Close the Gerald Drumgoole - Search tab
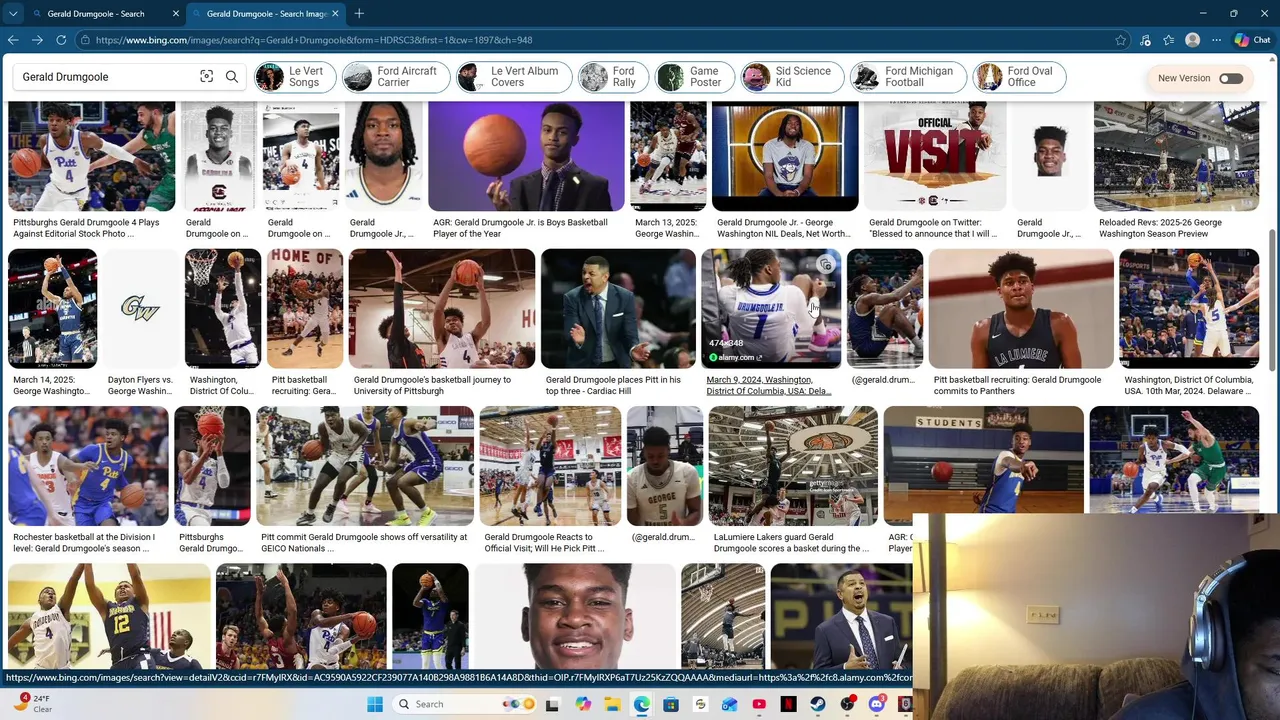1280x720 pixels. coord(176,13)
